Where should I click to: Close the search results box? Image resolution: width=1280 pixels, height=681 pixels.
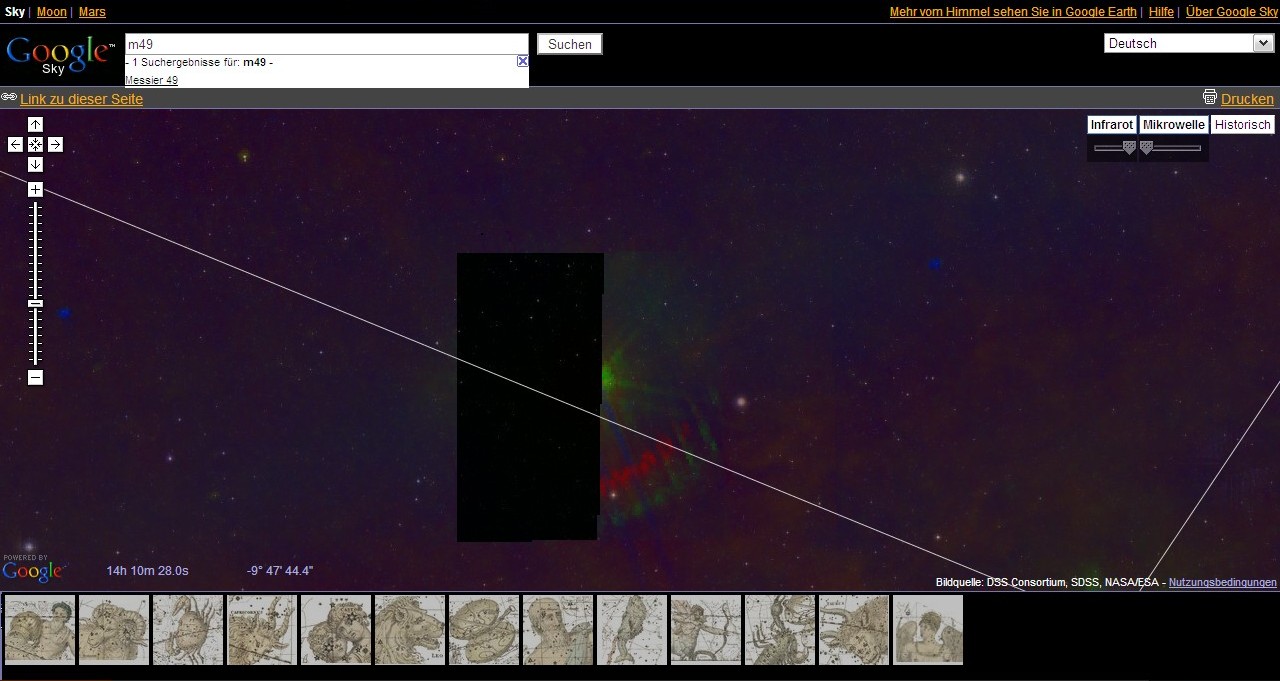tap(522, 61)
